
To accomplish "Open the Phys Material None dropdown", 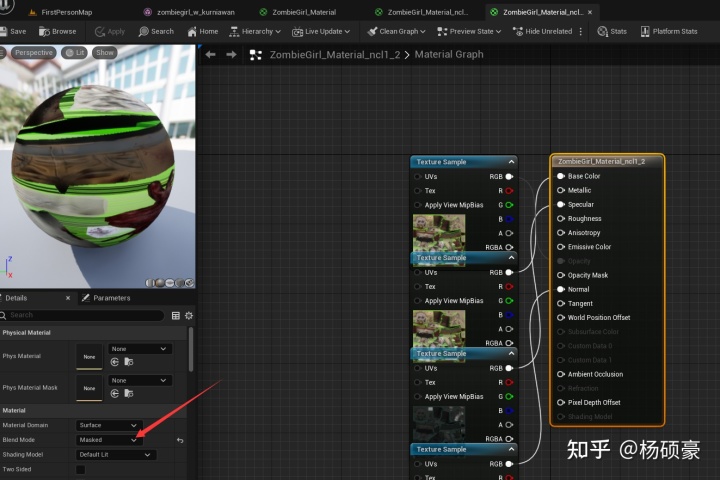I will point(140,349).
